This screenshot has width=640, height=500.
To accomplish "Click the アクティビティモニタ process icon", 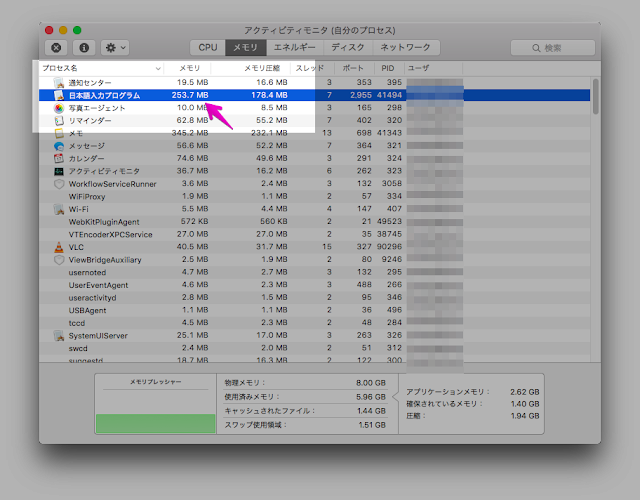I will pos(59,171).
